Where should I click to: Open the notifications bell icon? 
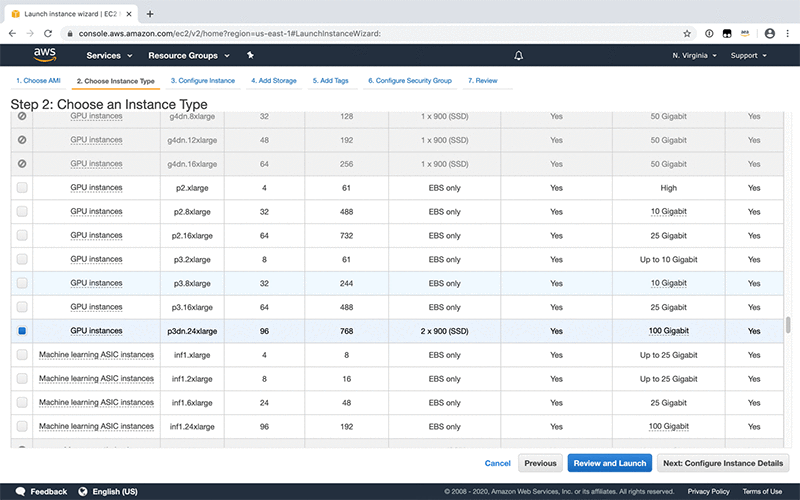pyautogui.click(x=518, y=55)
